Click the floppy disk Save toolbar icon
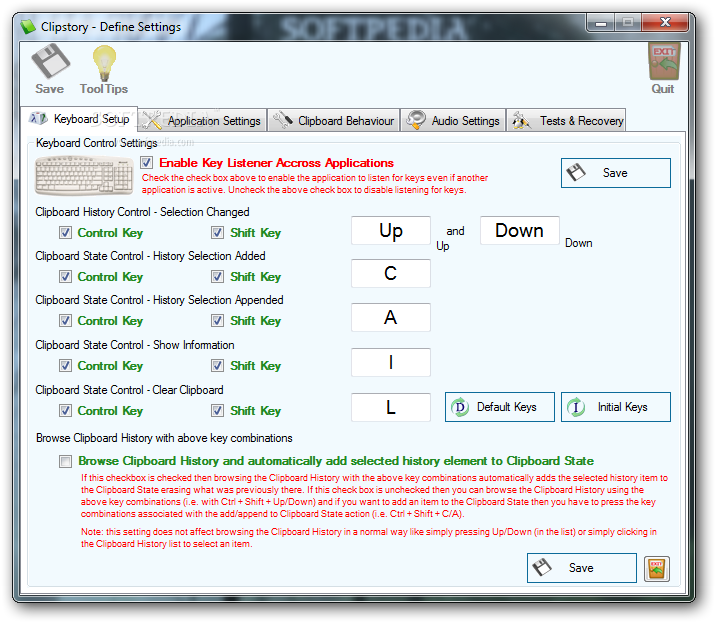 click(50, 62)
